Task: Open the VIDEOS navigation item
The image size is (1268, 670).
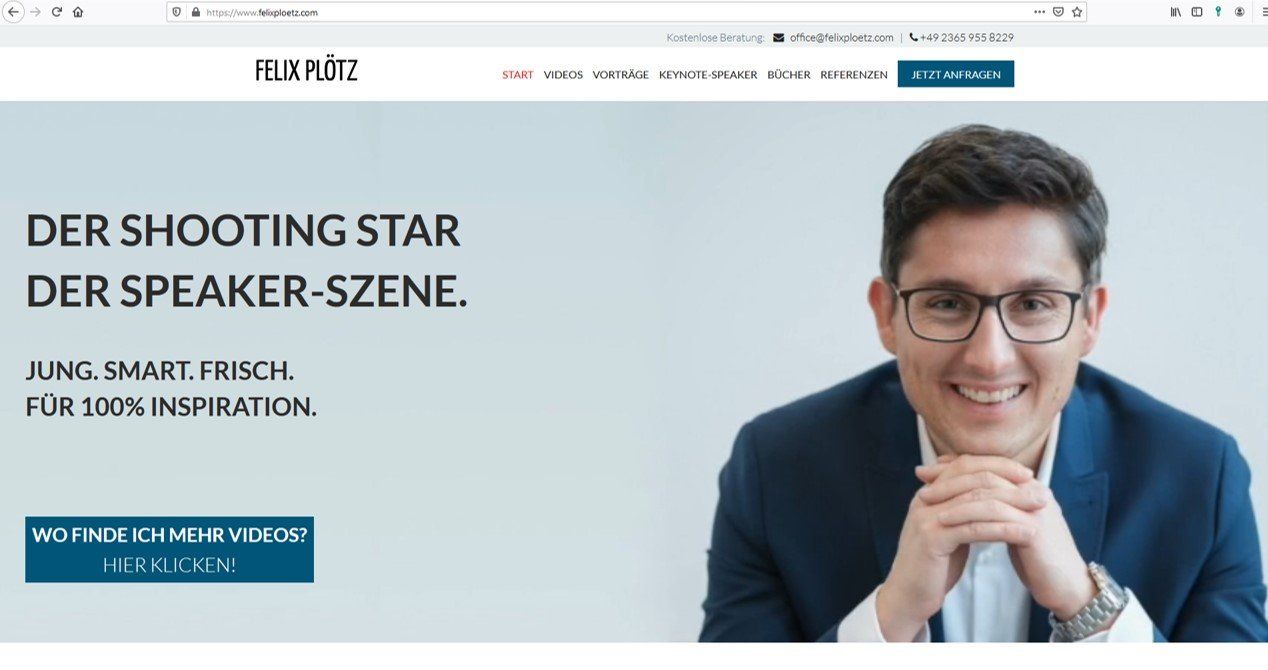Action: (x=563, y=75)
